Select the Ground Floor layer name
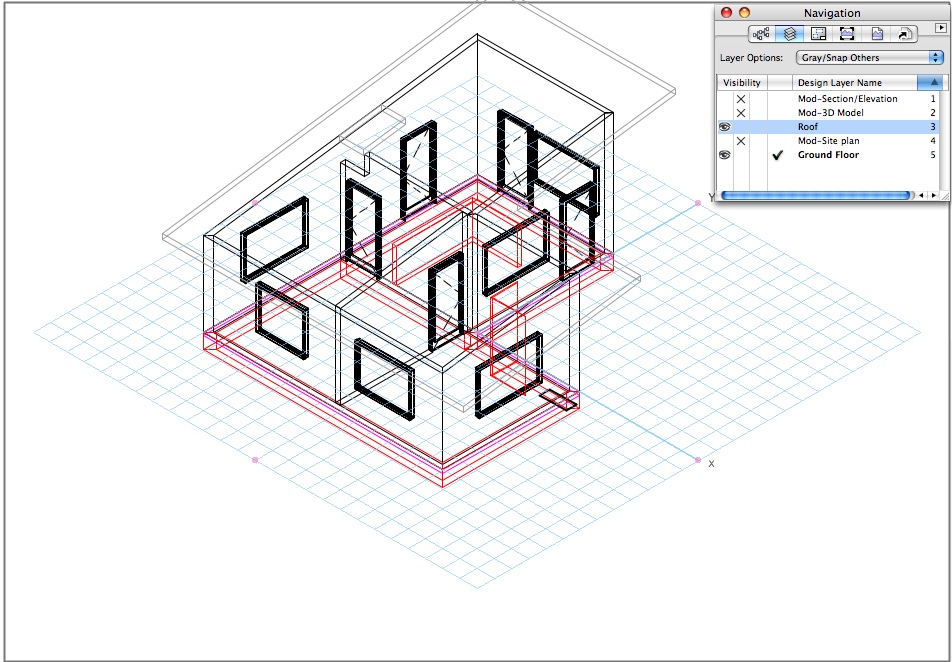This screenshot has width=952, height=662. pos(828,155)
